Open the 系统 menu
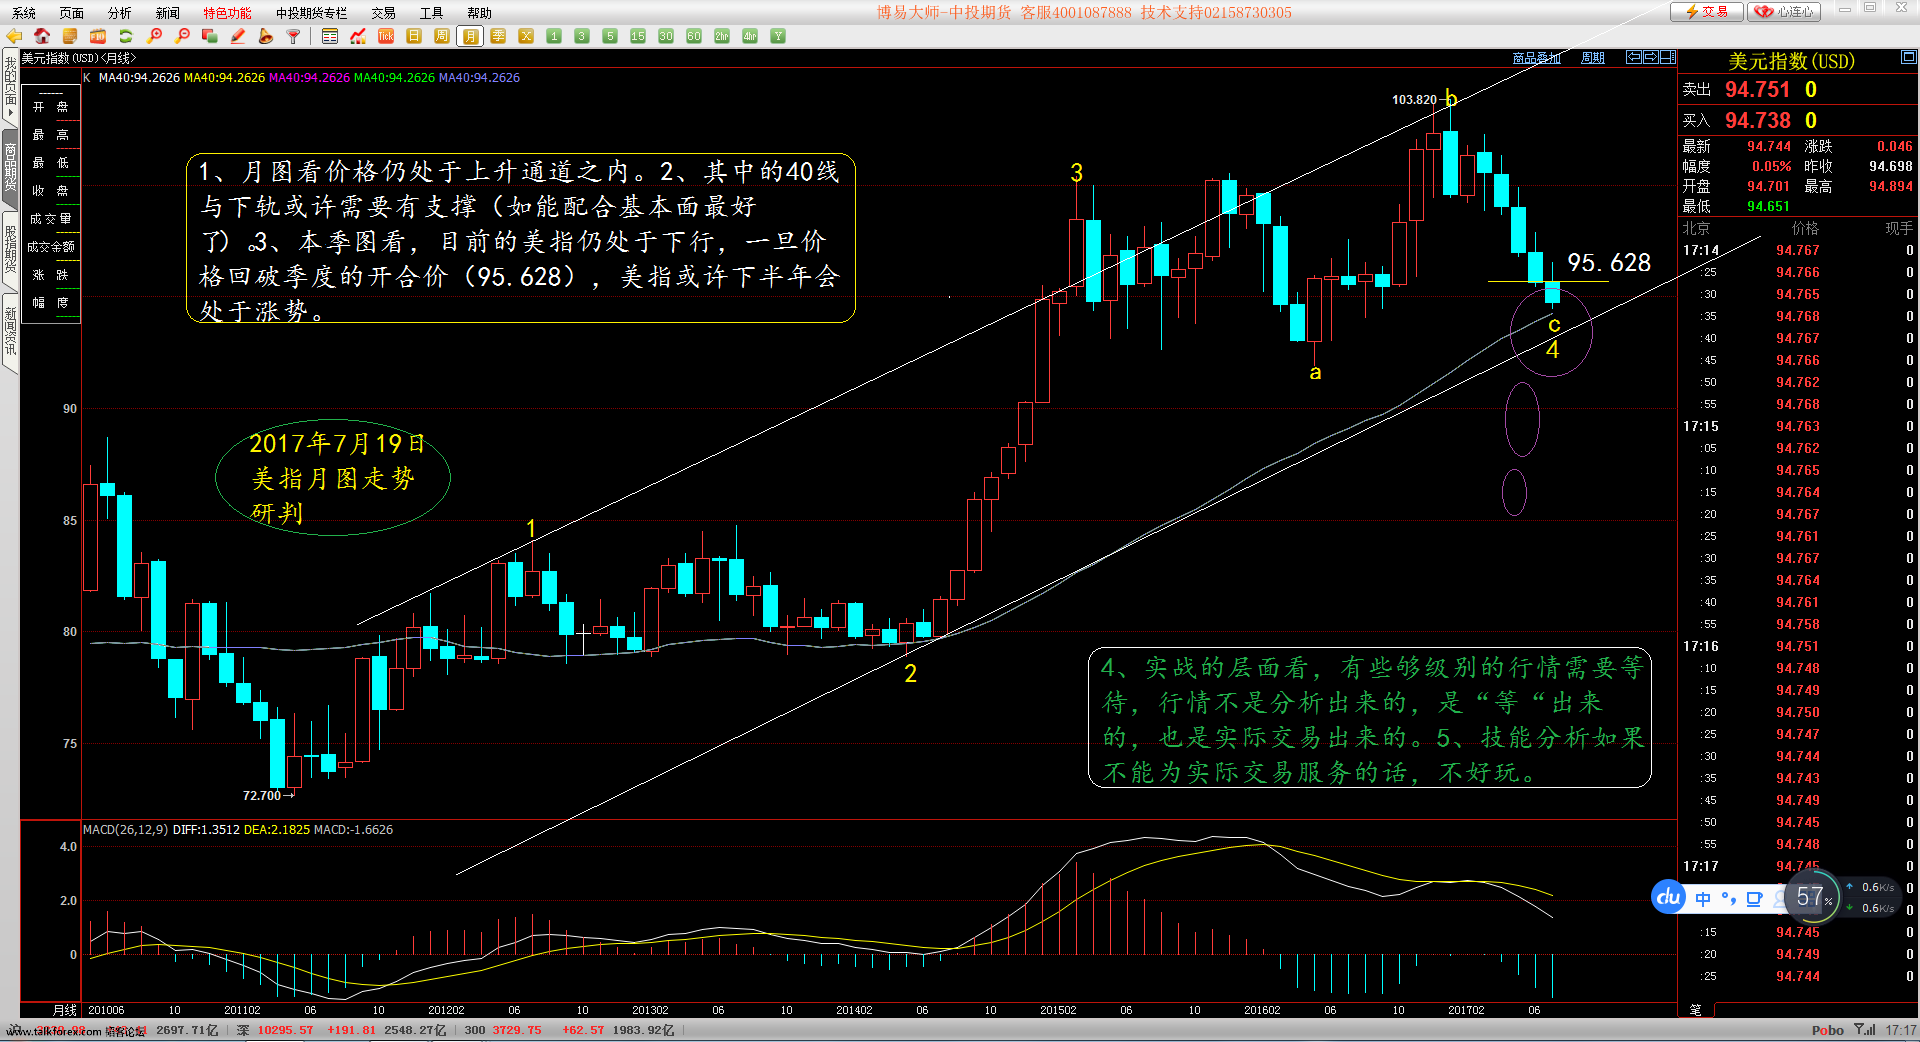1920x1042 pixels. click(x=24, y=13)
